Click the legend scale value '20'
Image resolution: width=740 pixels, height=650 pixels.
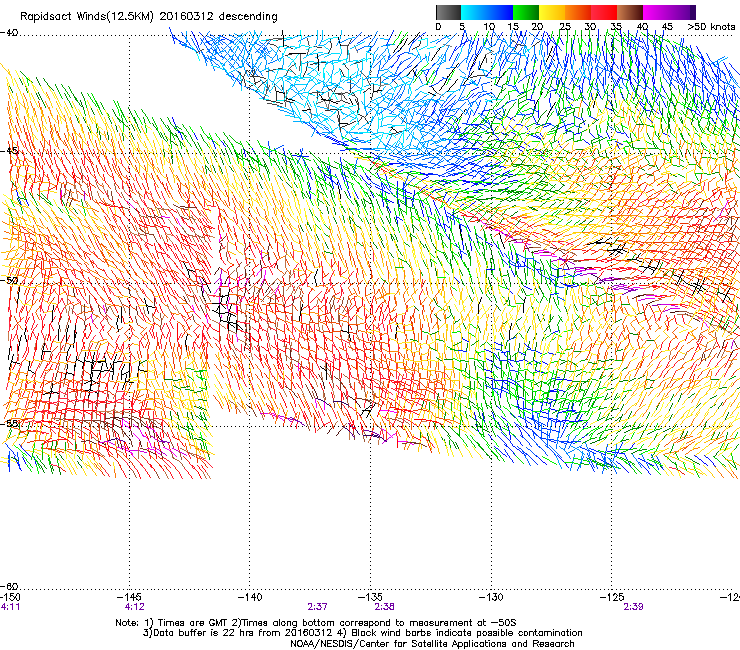tap(537, 27)
